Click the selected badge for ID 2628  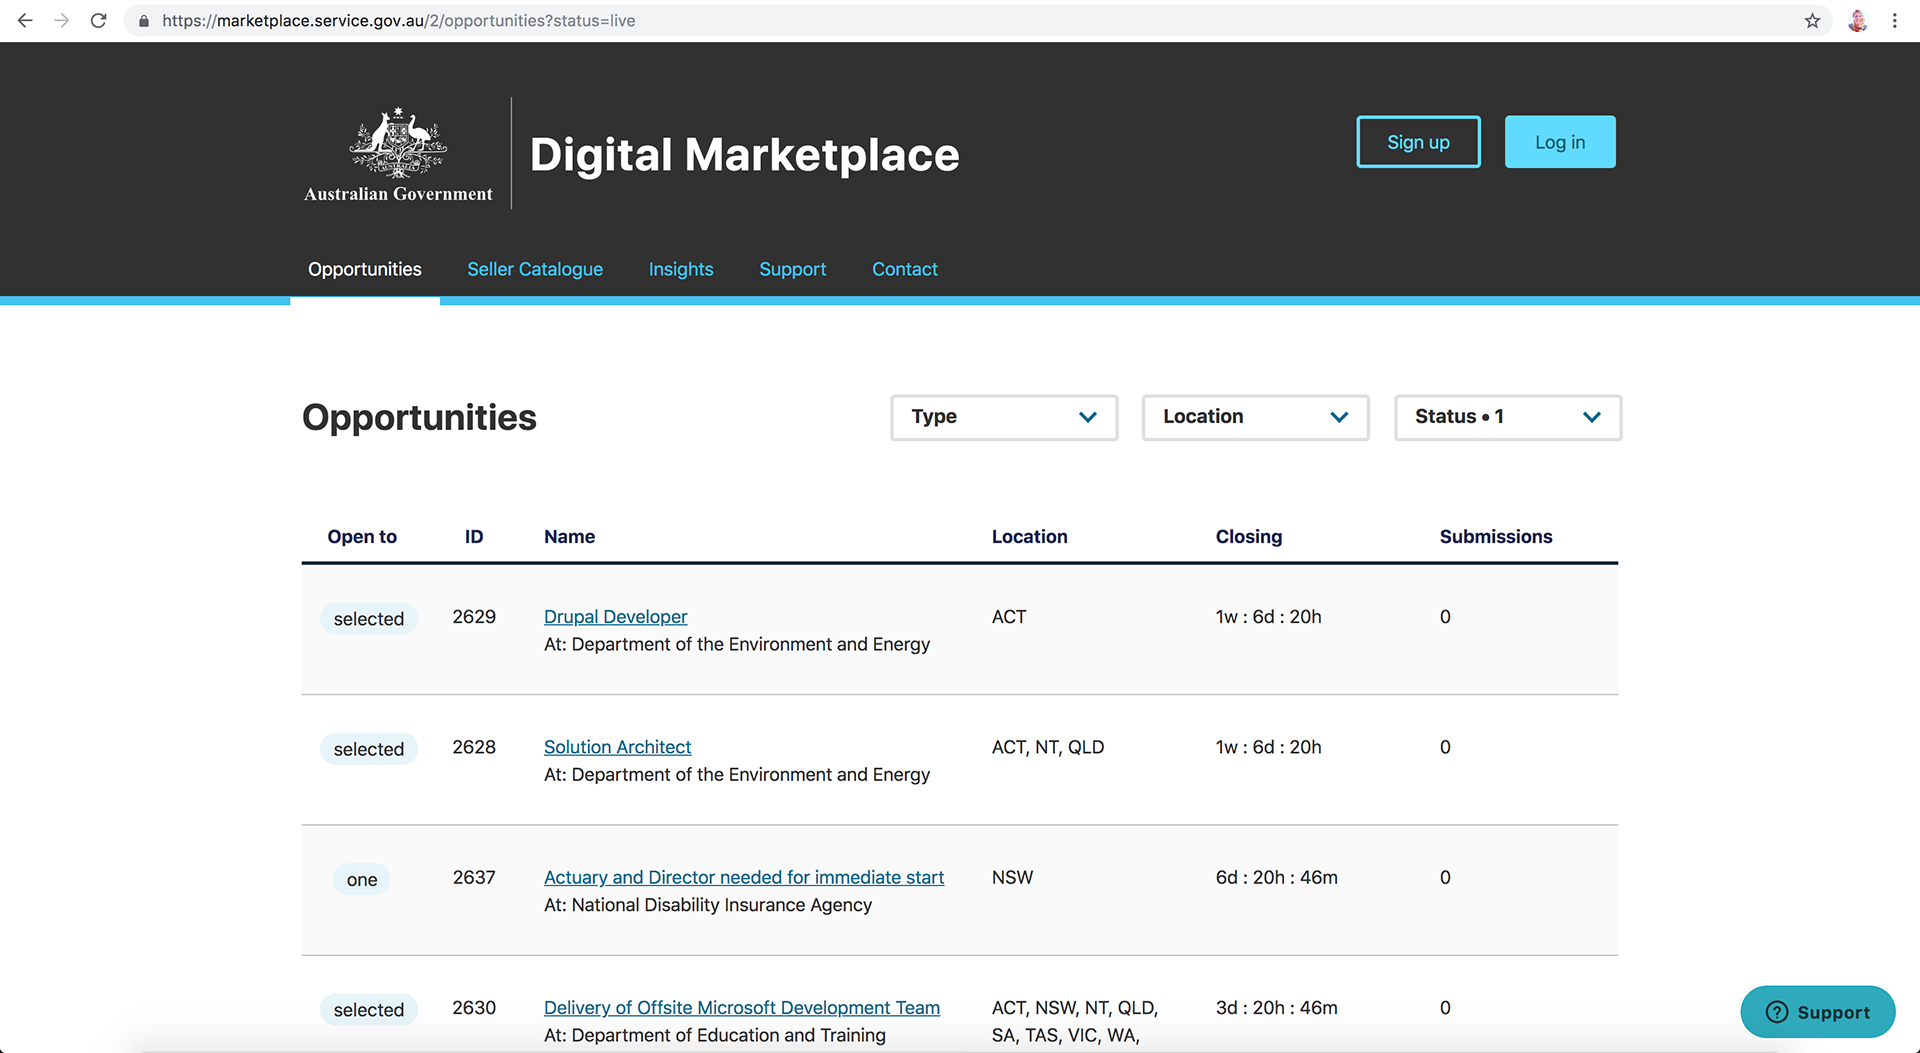[x=369, y=749]
